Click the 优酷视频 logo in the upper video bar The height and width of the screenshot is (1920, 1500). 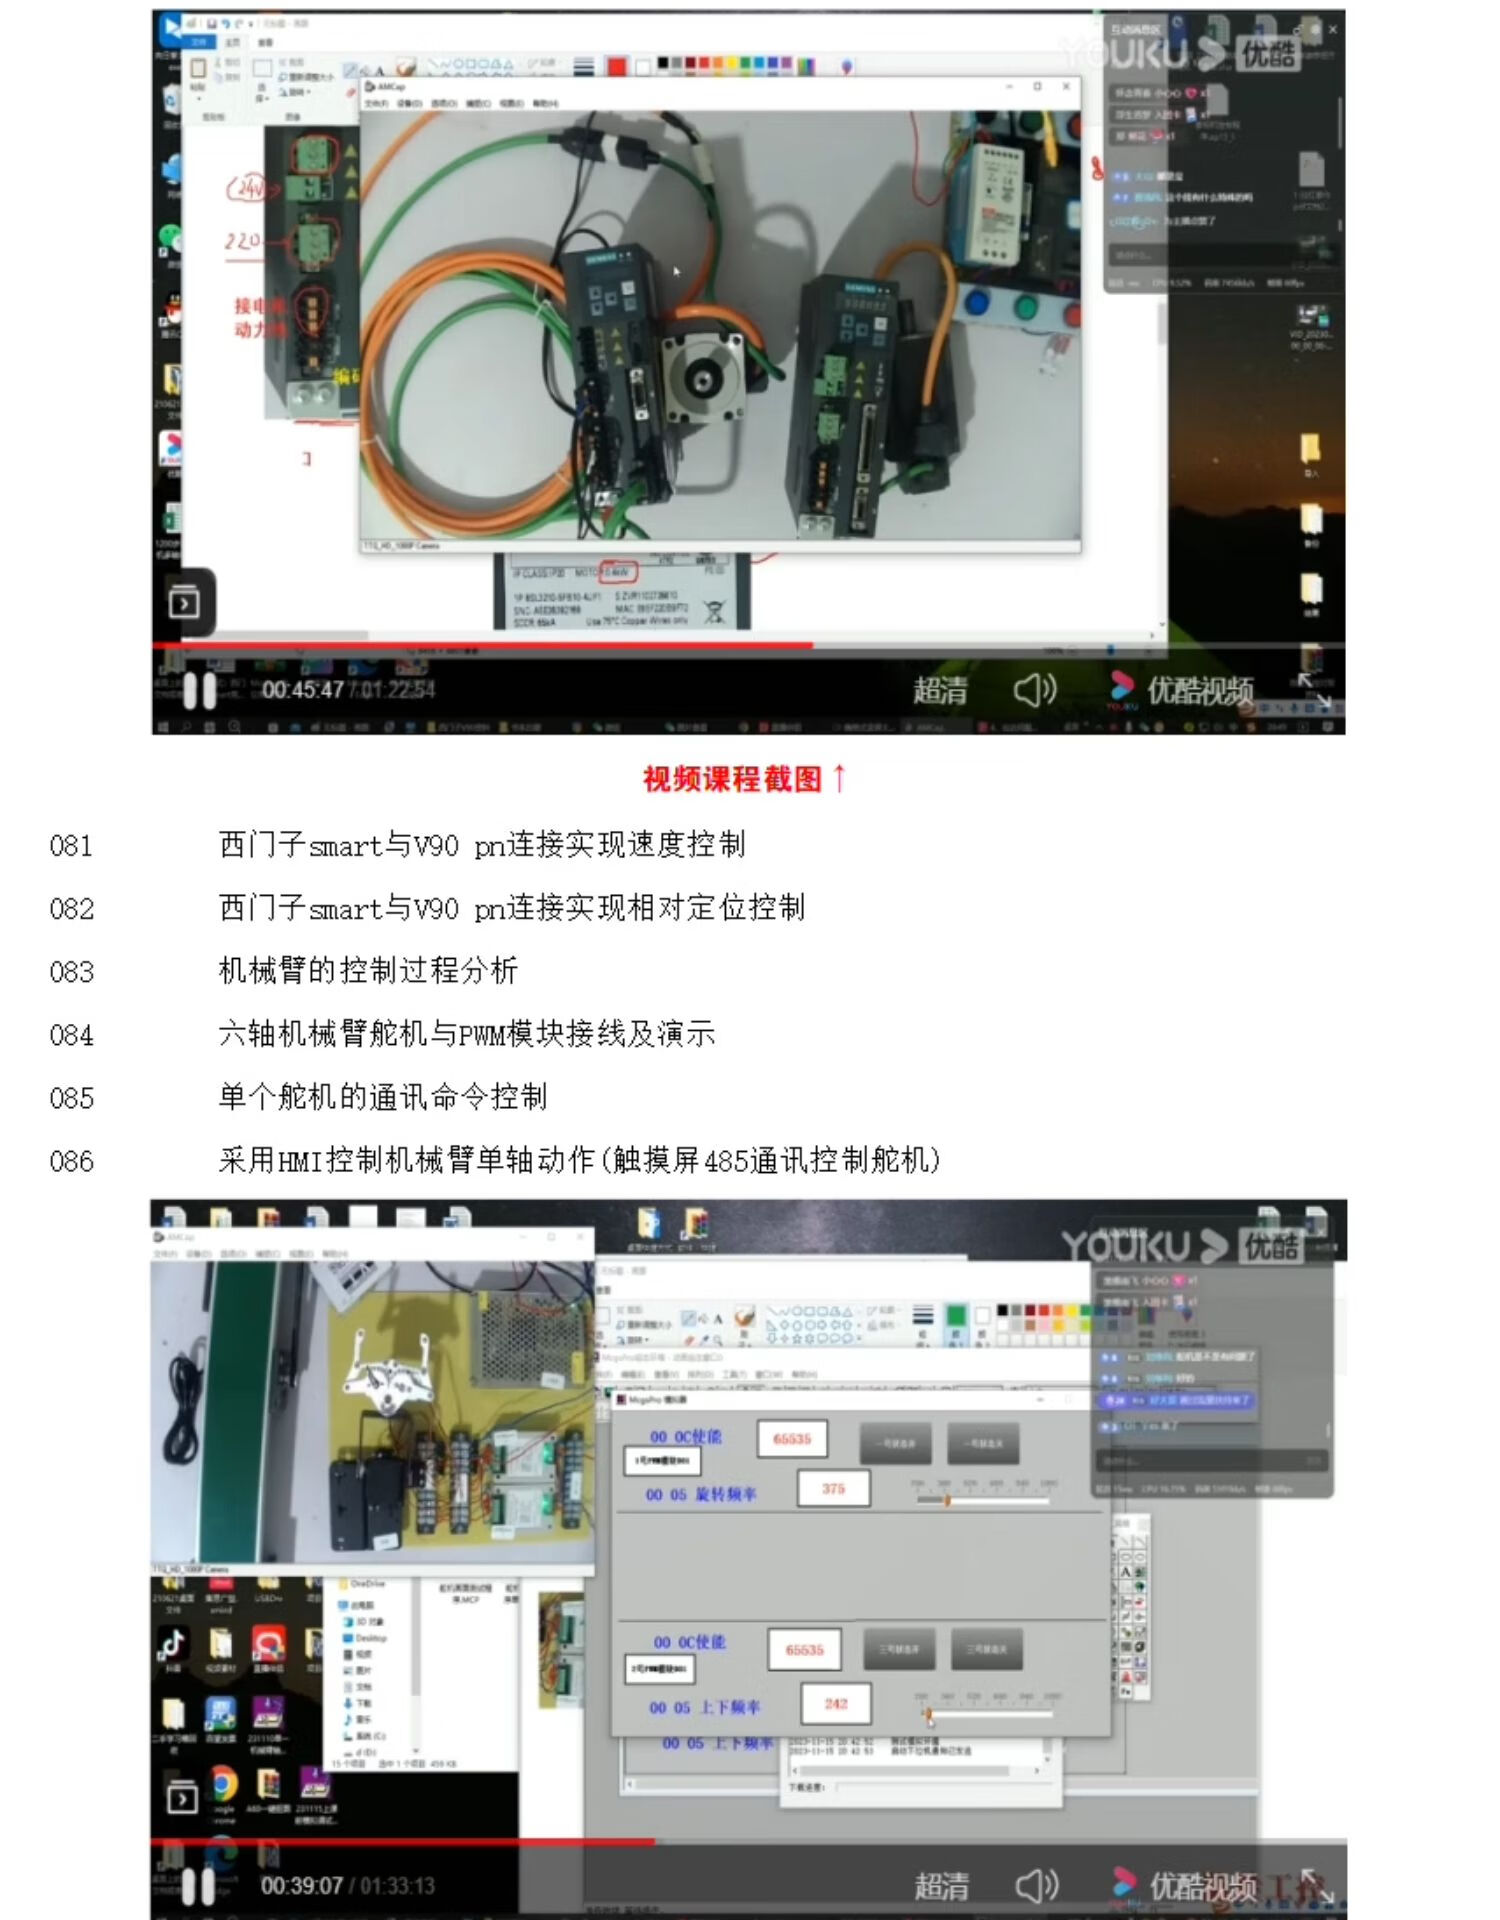[1181, 689]
